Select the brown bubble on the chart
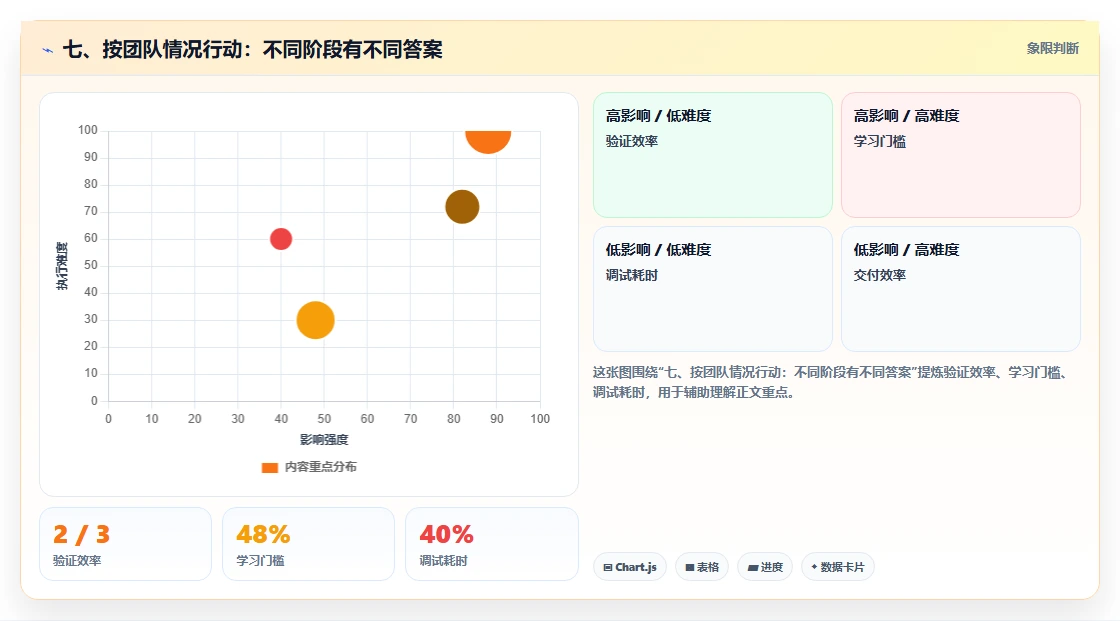 pyautogui.click(x=462, y=207)
